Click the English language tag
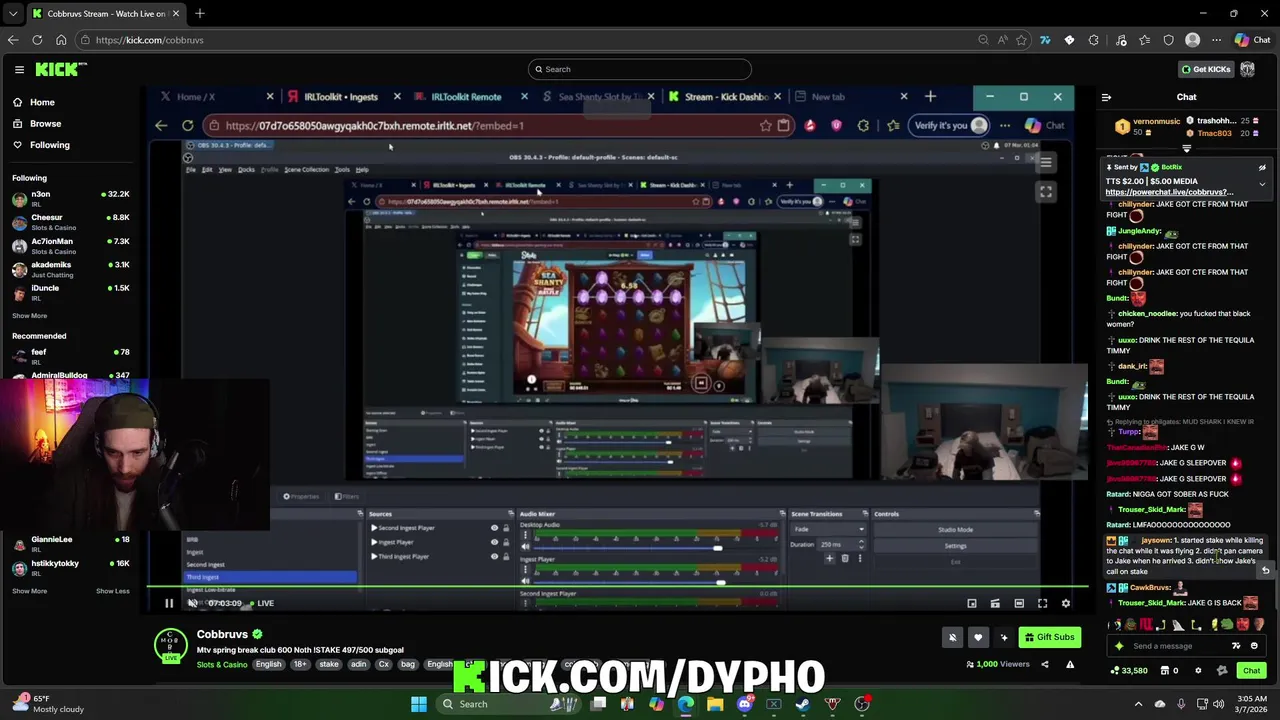 point(268,664)
